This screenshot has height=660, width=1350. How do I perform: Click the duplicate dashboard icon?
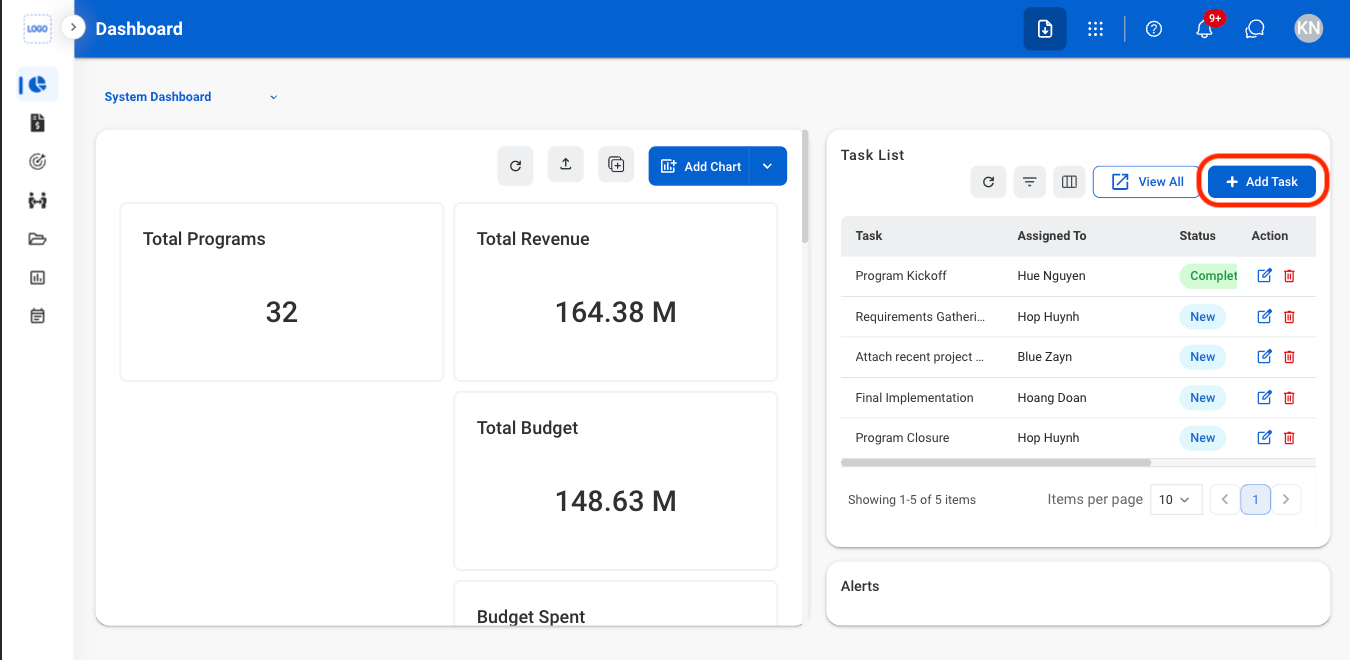click(616, 164)
